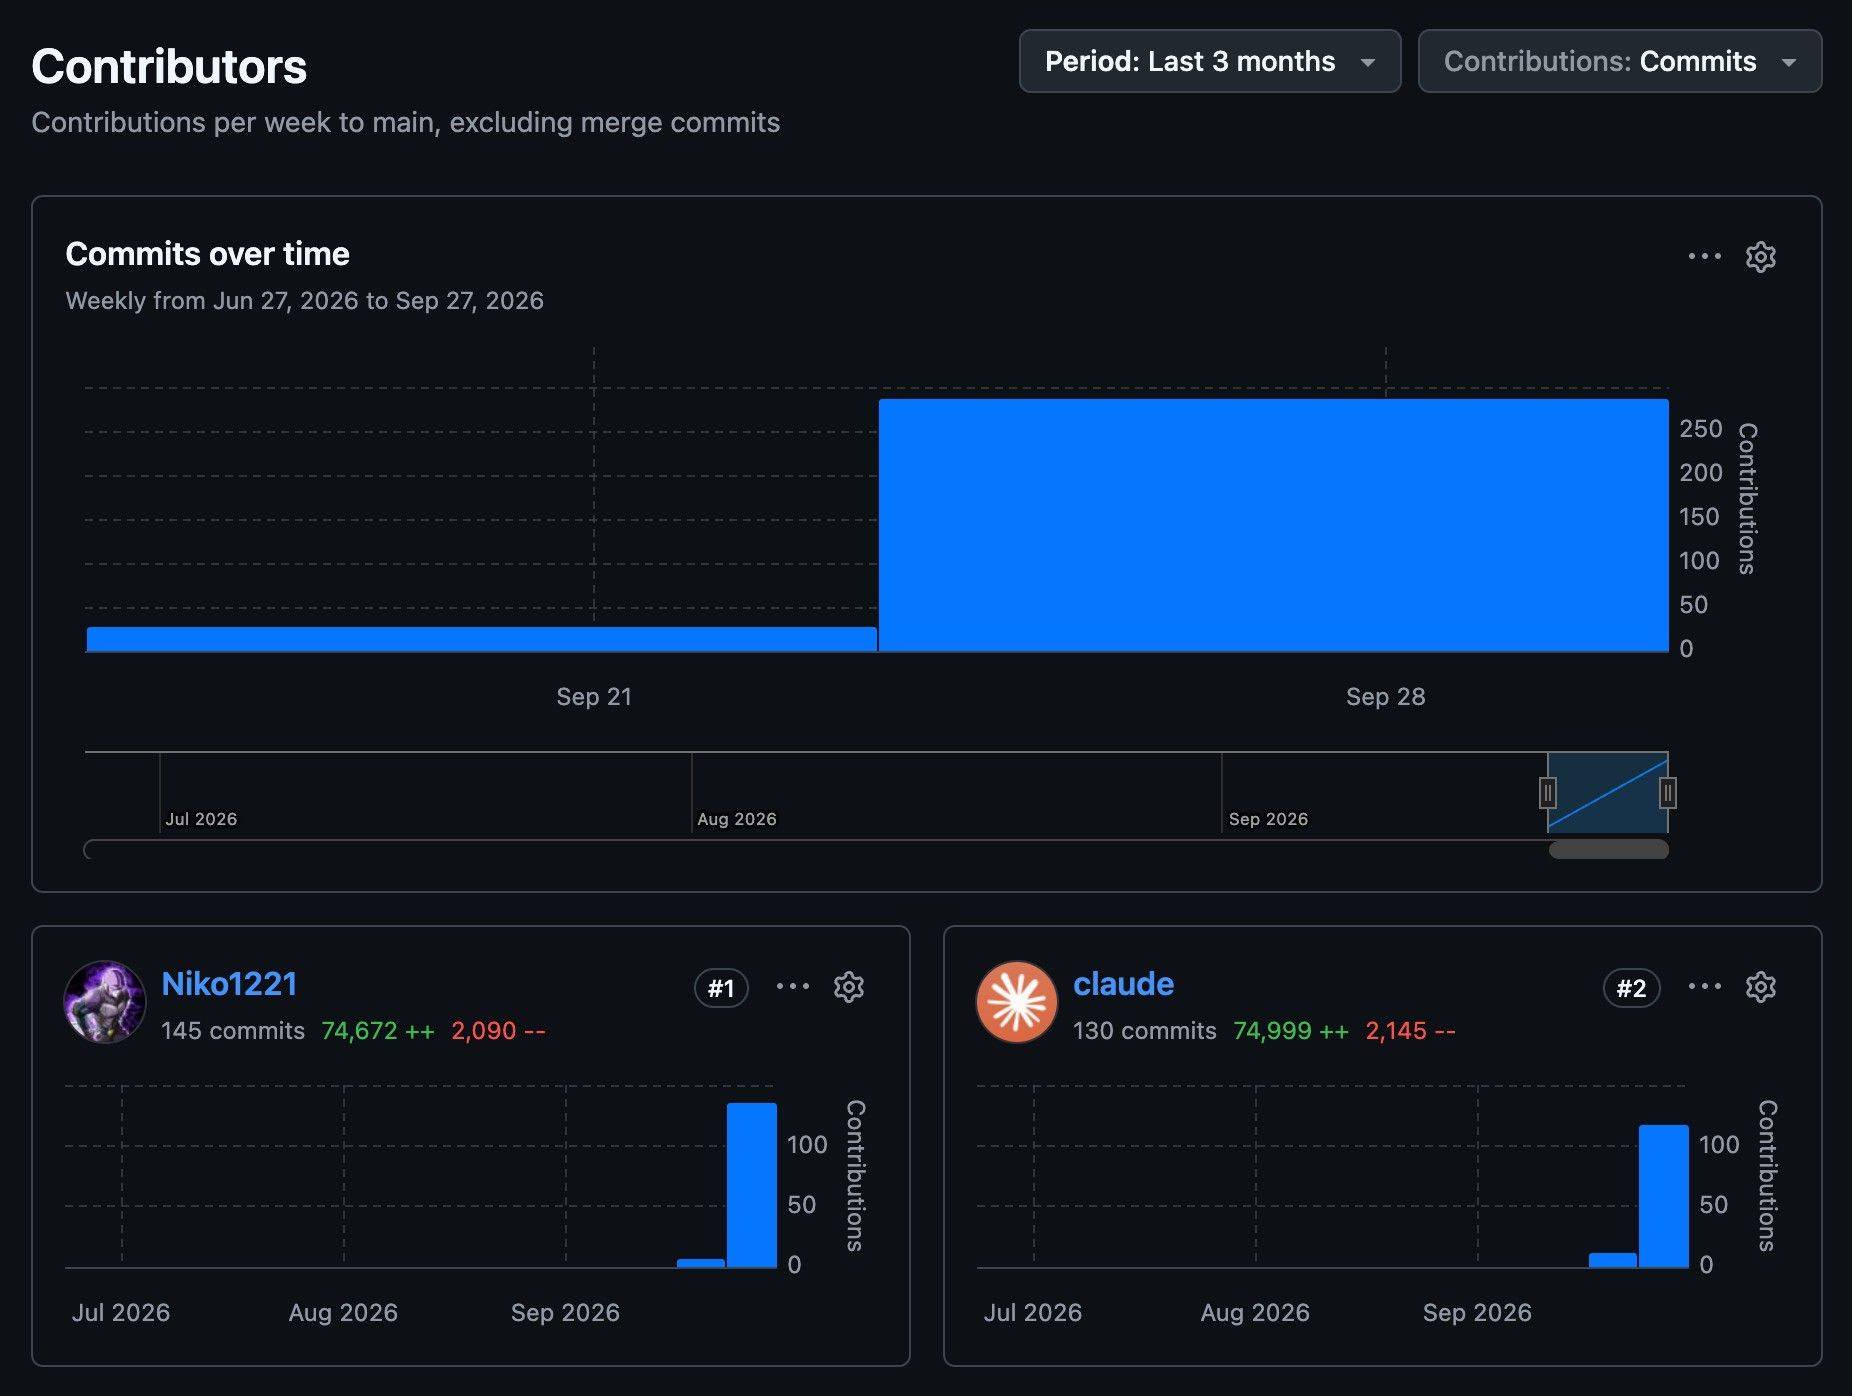Open three-dot menu on Niko1221 card
Image resolution: width=1852 pixels, height=1396 pixels.
tap(793, 986)
